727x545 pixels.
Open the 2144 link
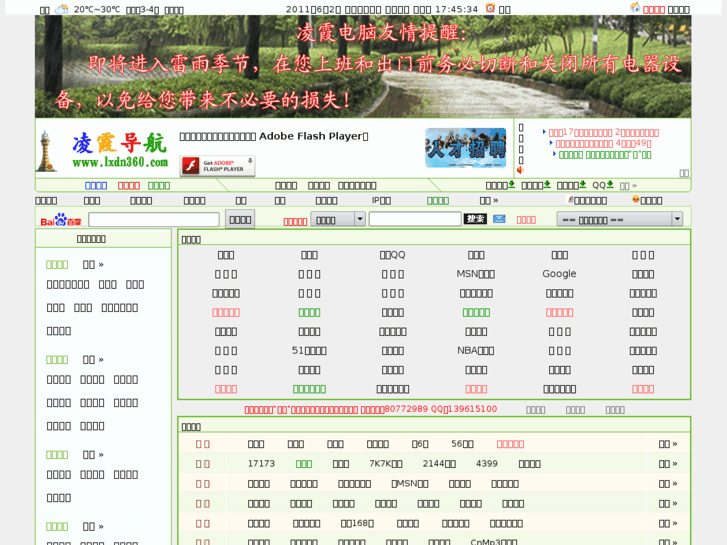pyautogui.click(x=439, y=464)
